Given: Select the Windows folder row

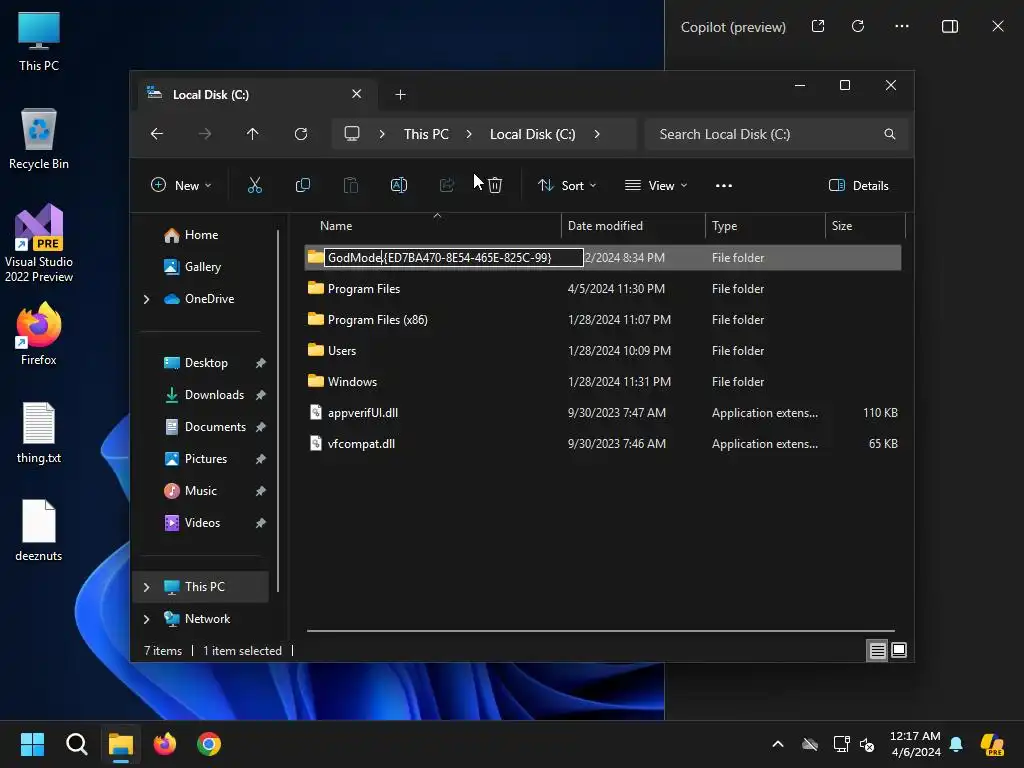Looking at the screenshot, I should 603,382.
